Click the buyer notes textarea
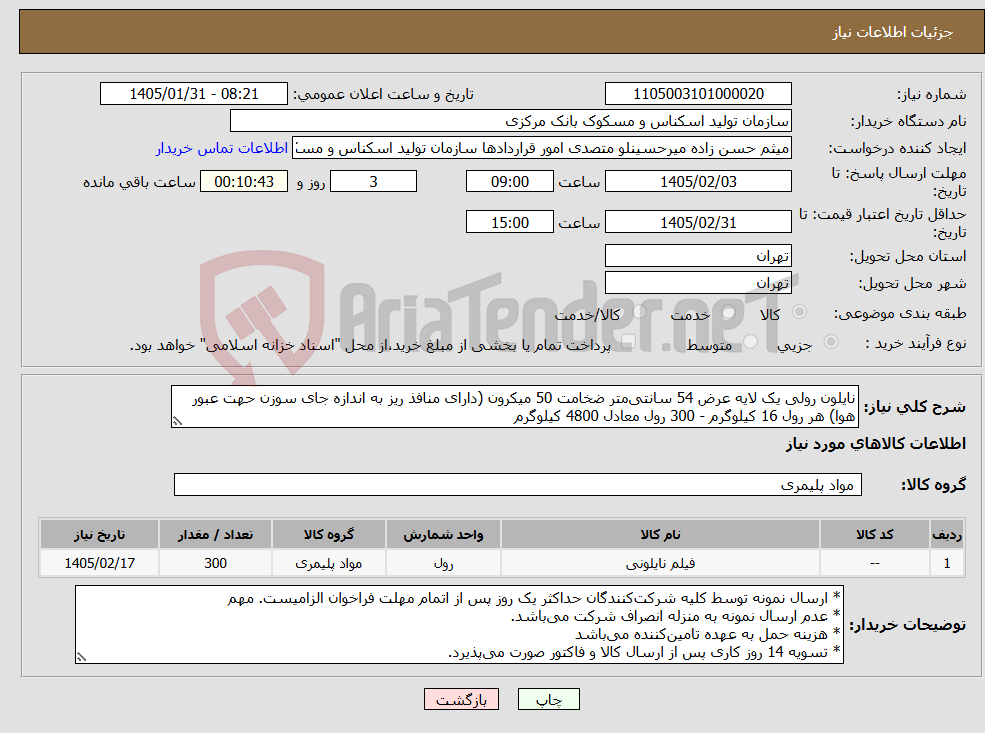Screen dimensions: 985x733 [459, 624]
